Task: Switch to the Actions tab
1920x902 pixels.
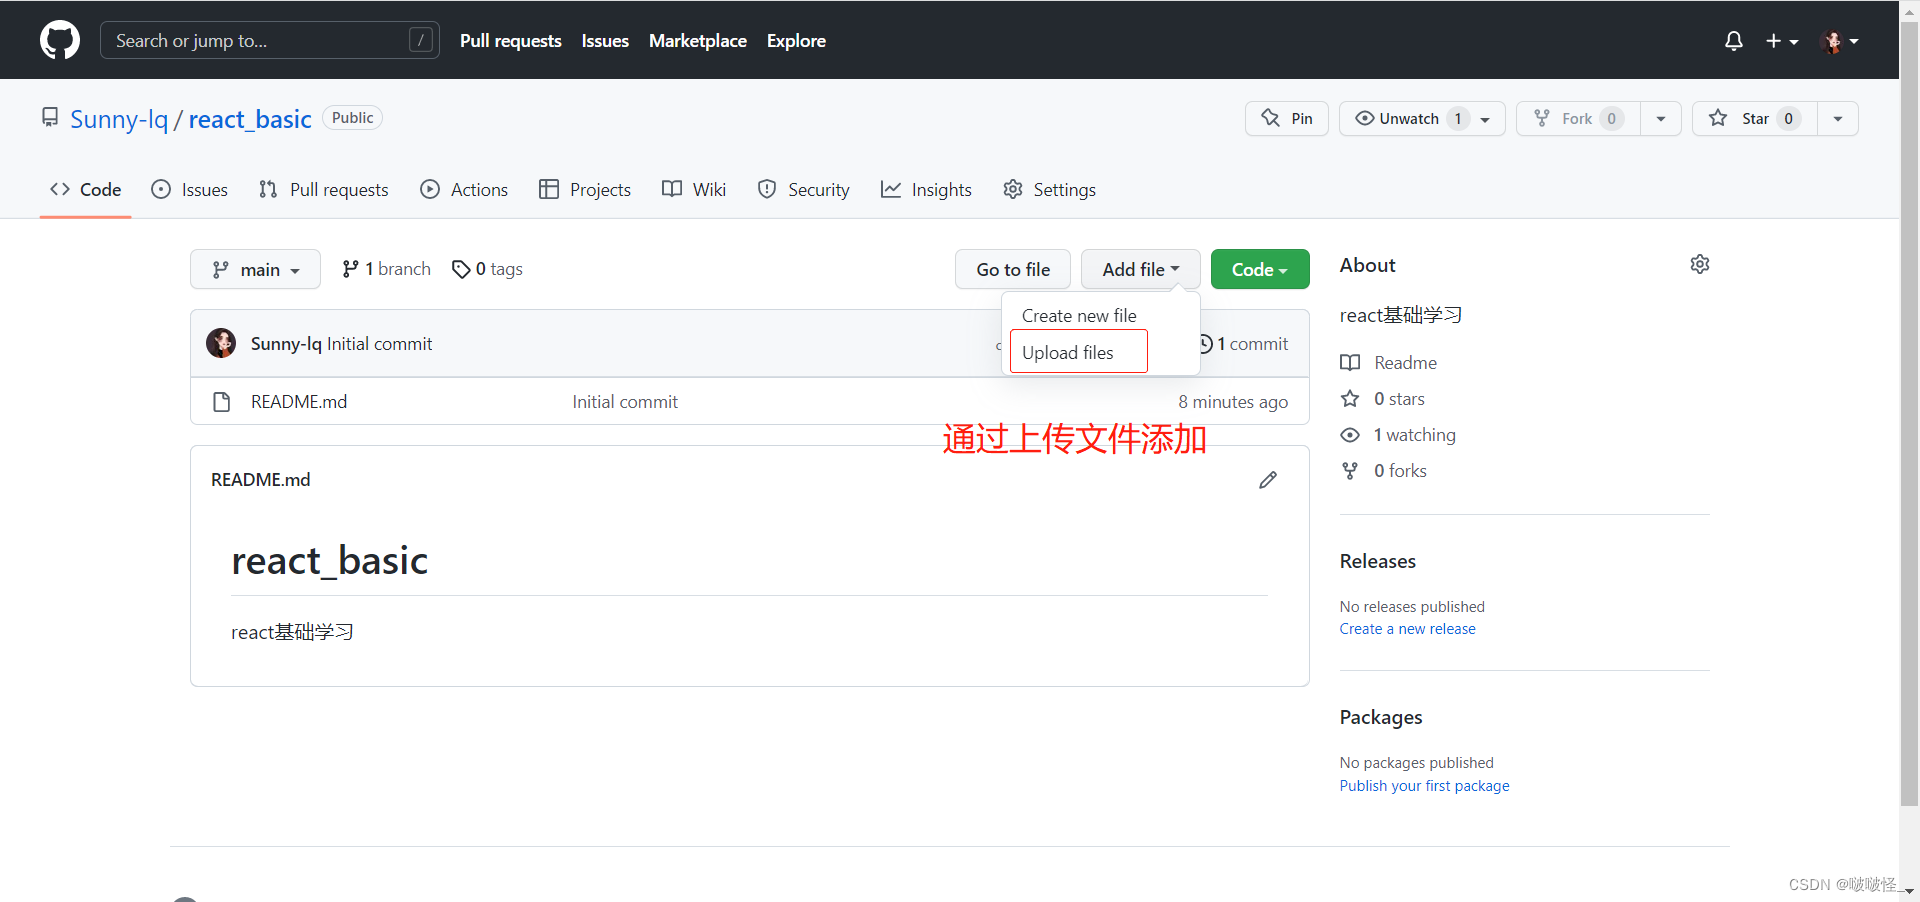Action: pyautogui.click(x=464, y=190)
